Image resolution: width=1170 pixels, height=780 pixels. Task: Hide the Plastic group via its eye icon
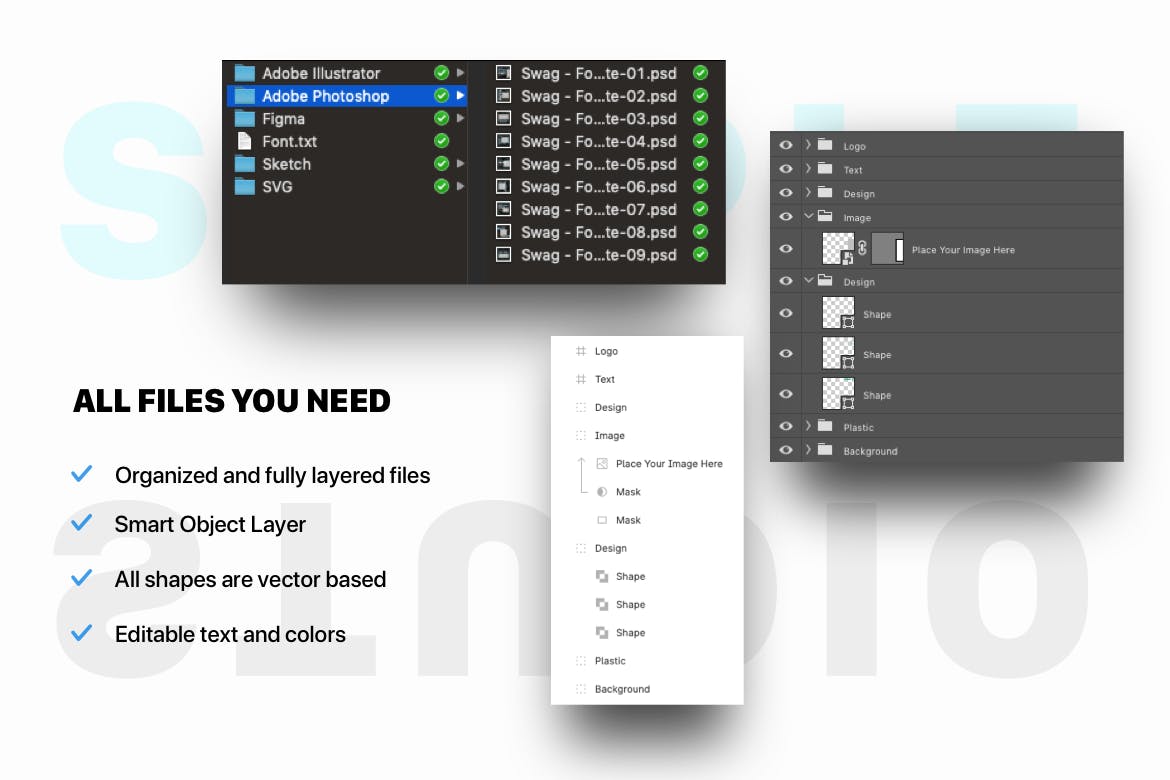point(786,426)
